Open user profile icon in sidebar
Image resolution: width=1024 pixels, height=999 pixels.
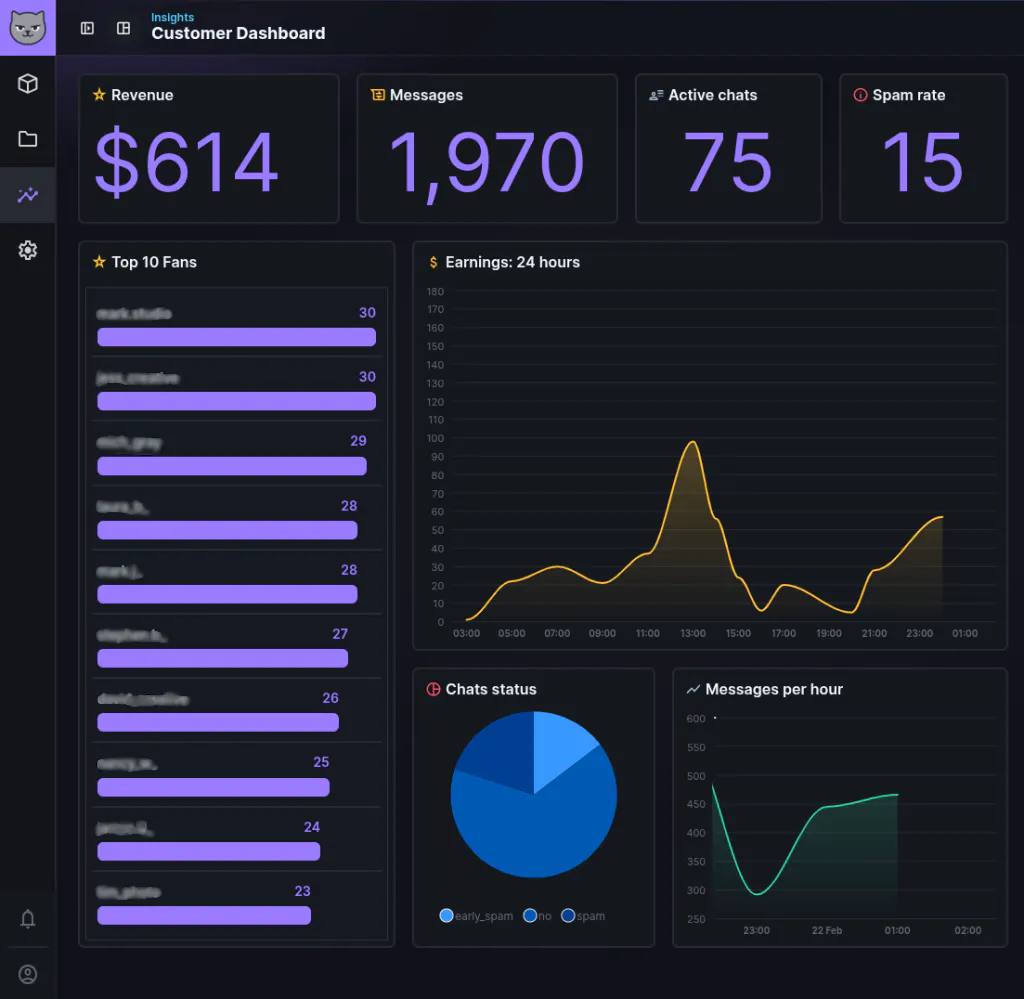coord(27,974)
